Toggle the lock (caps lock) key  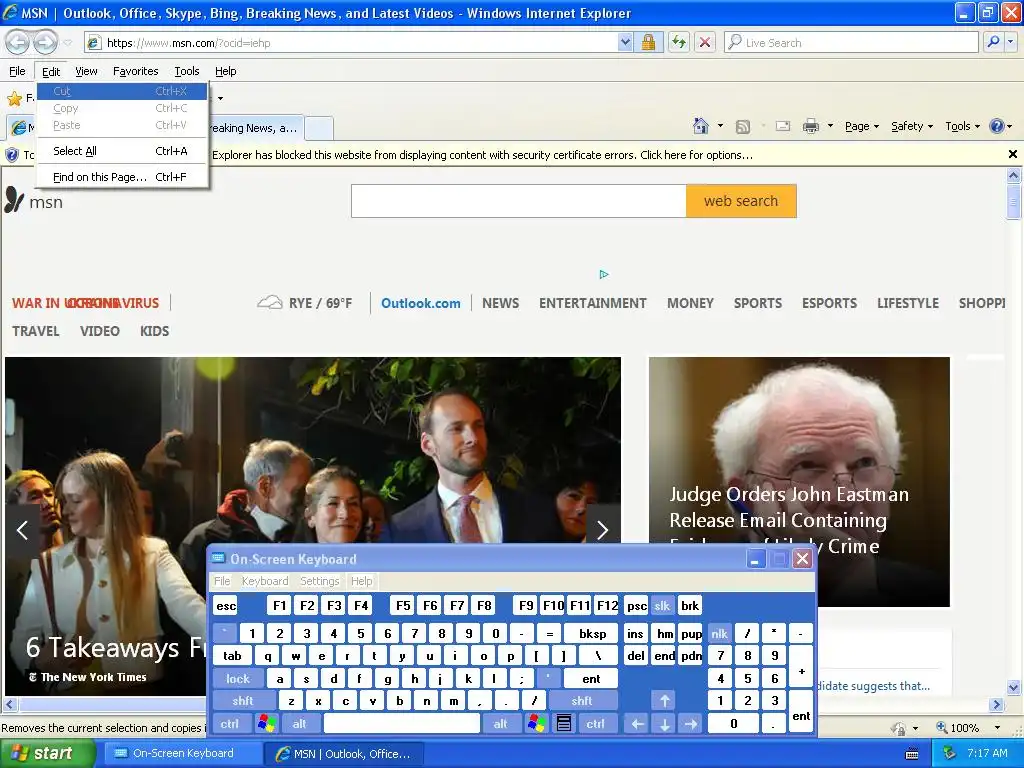pyautogui.click(x=238, y=679)
